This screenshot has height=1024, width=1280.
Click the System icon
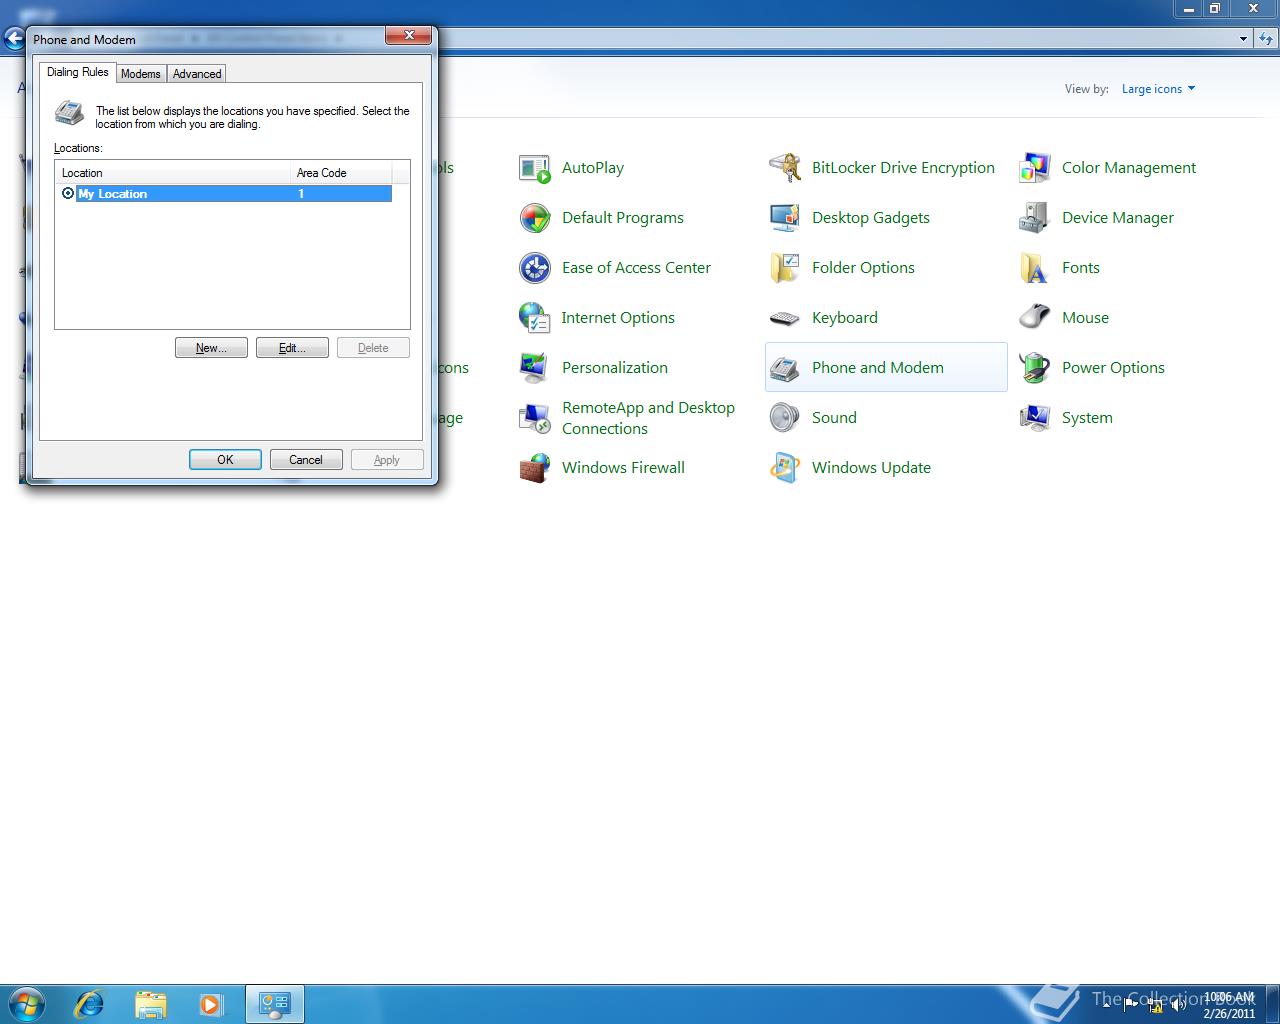[x=1035, y=418]
